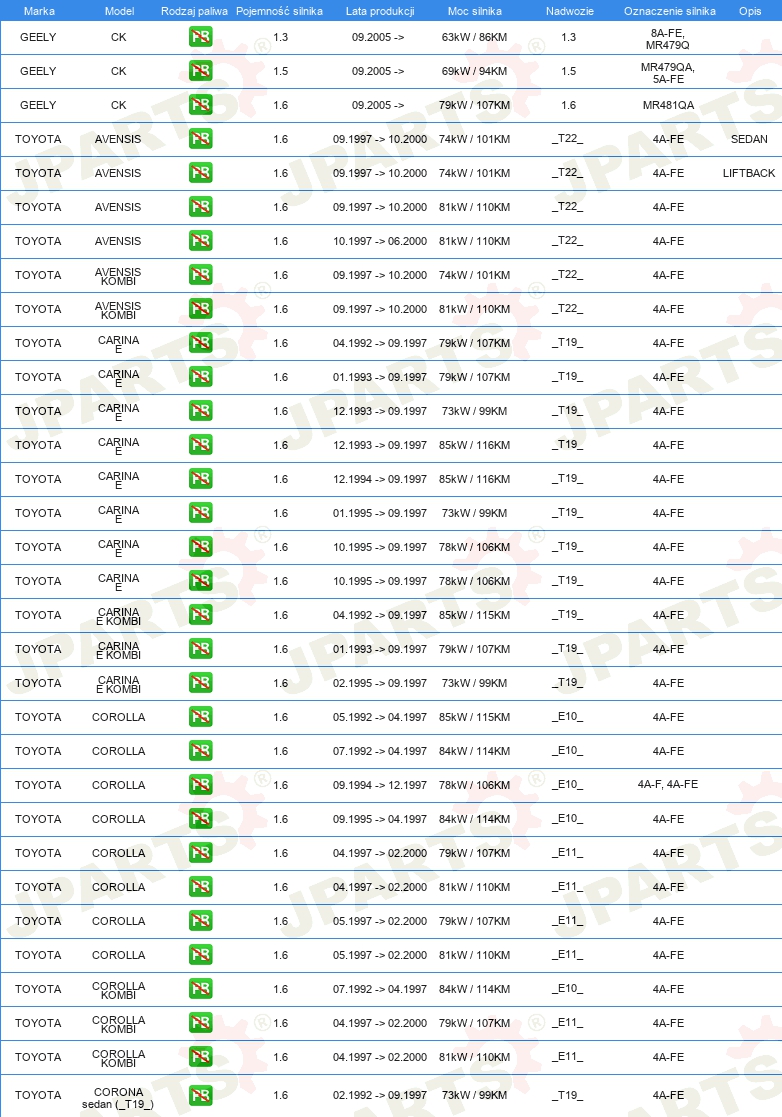Click the Marka column header
The height and width of the screenshot is (1117, 782).
39,11
